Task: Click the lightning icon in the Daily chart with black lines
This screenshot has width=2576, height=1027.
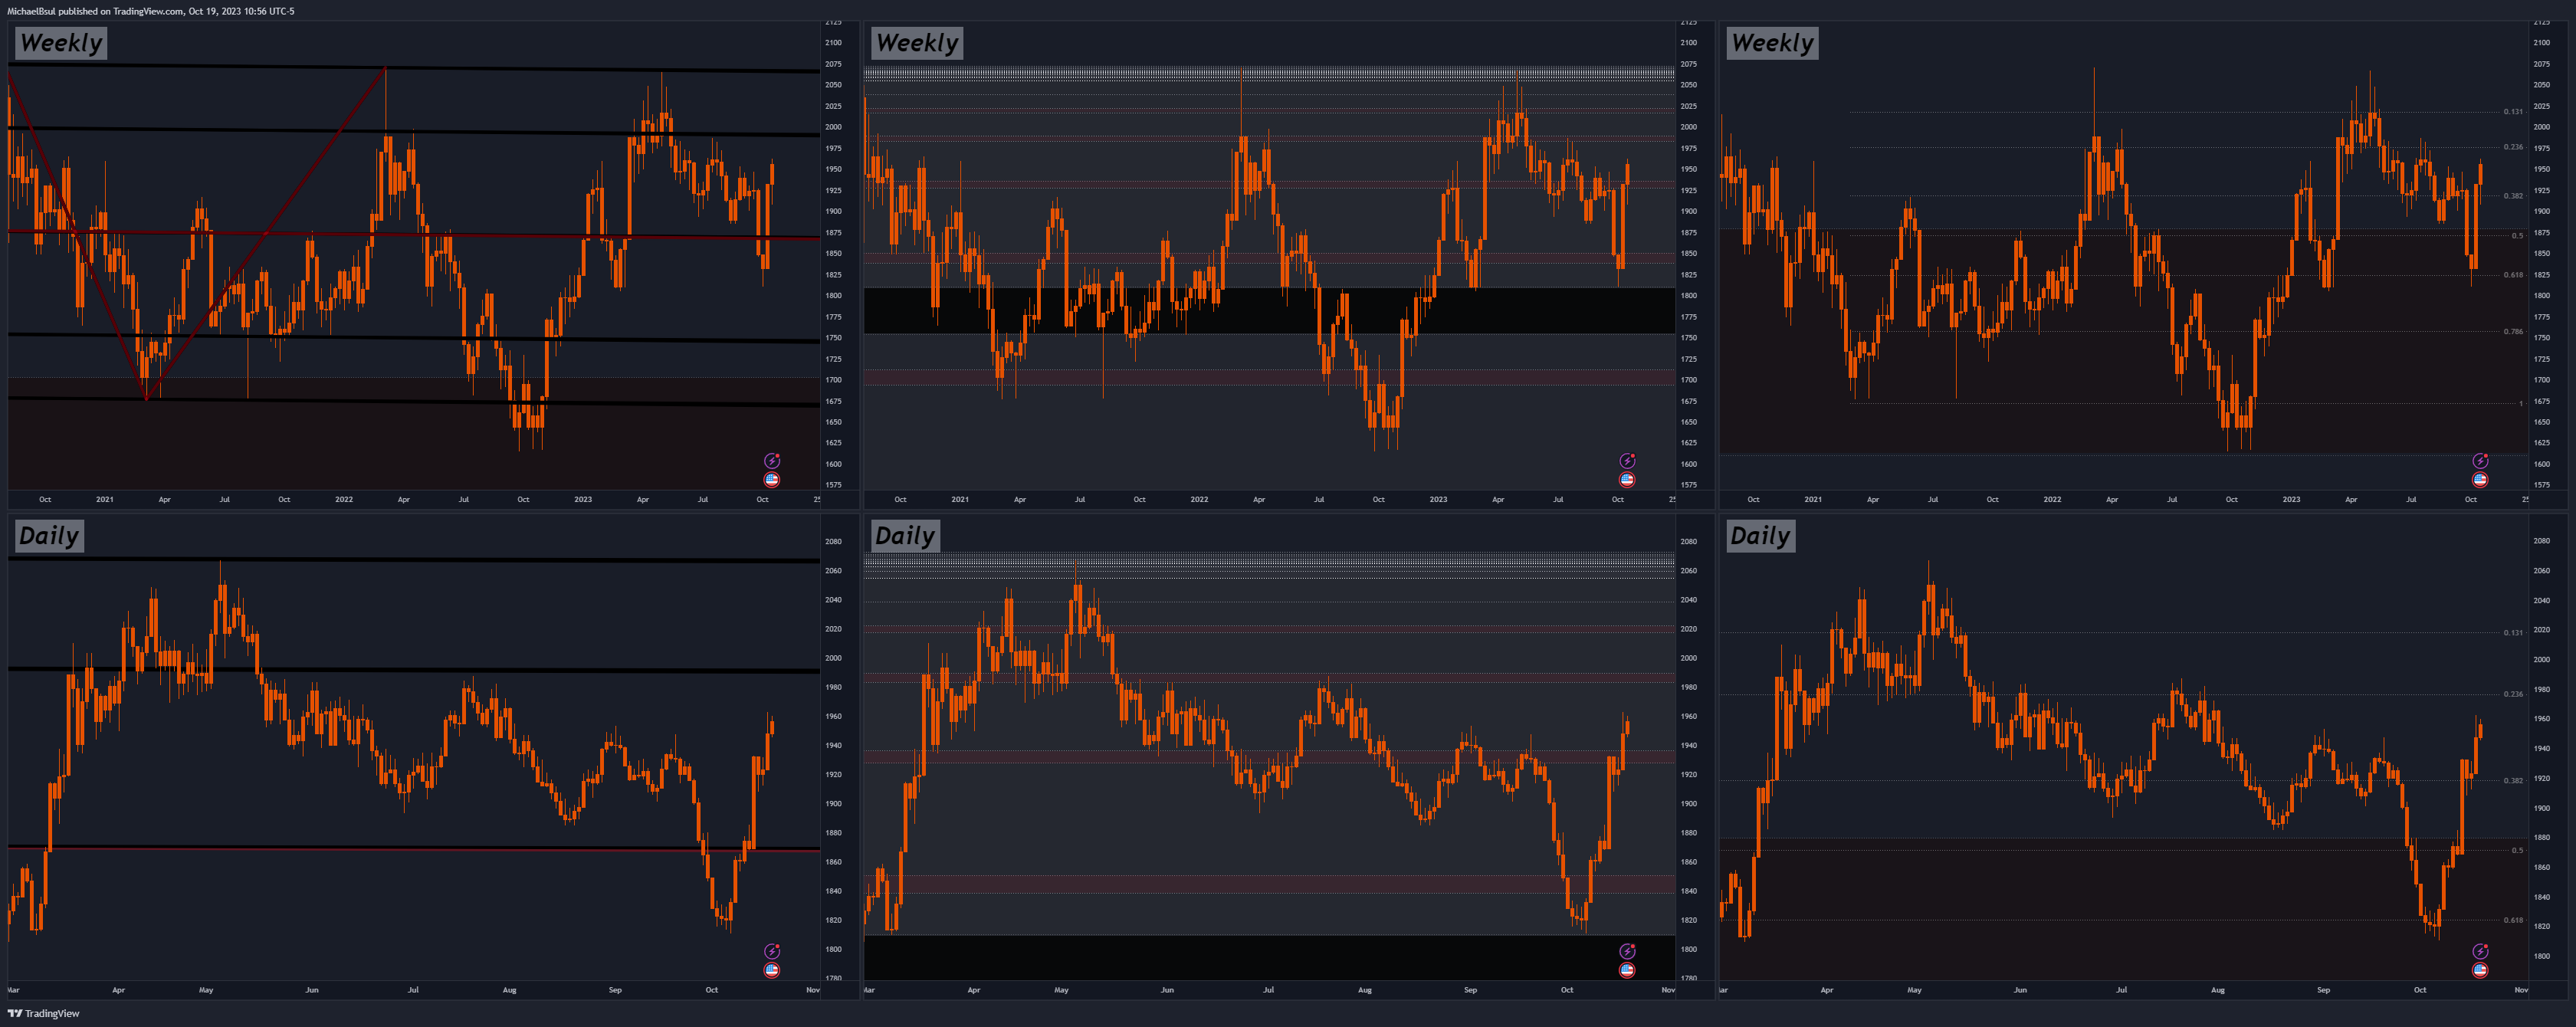Action: (772, 951)
